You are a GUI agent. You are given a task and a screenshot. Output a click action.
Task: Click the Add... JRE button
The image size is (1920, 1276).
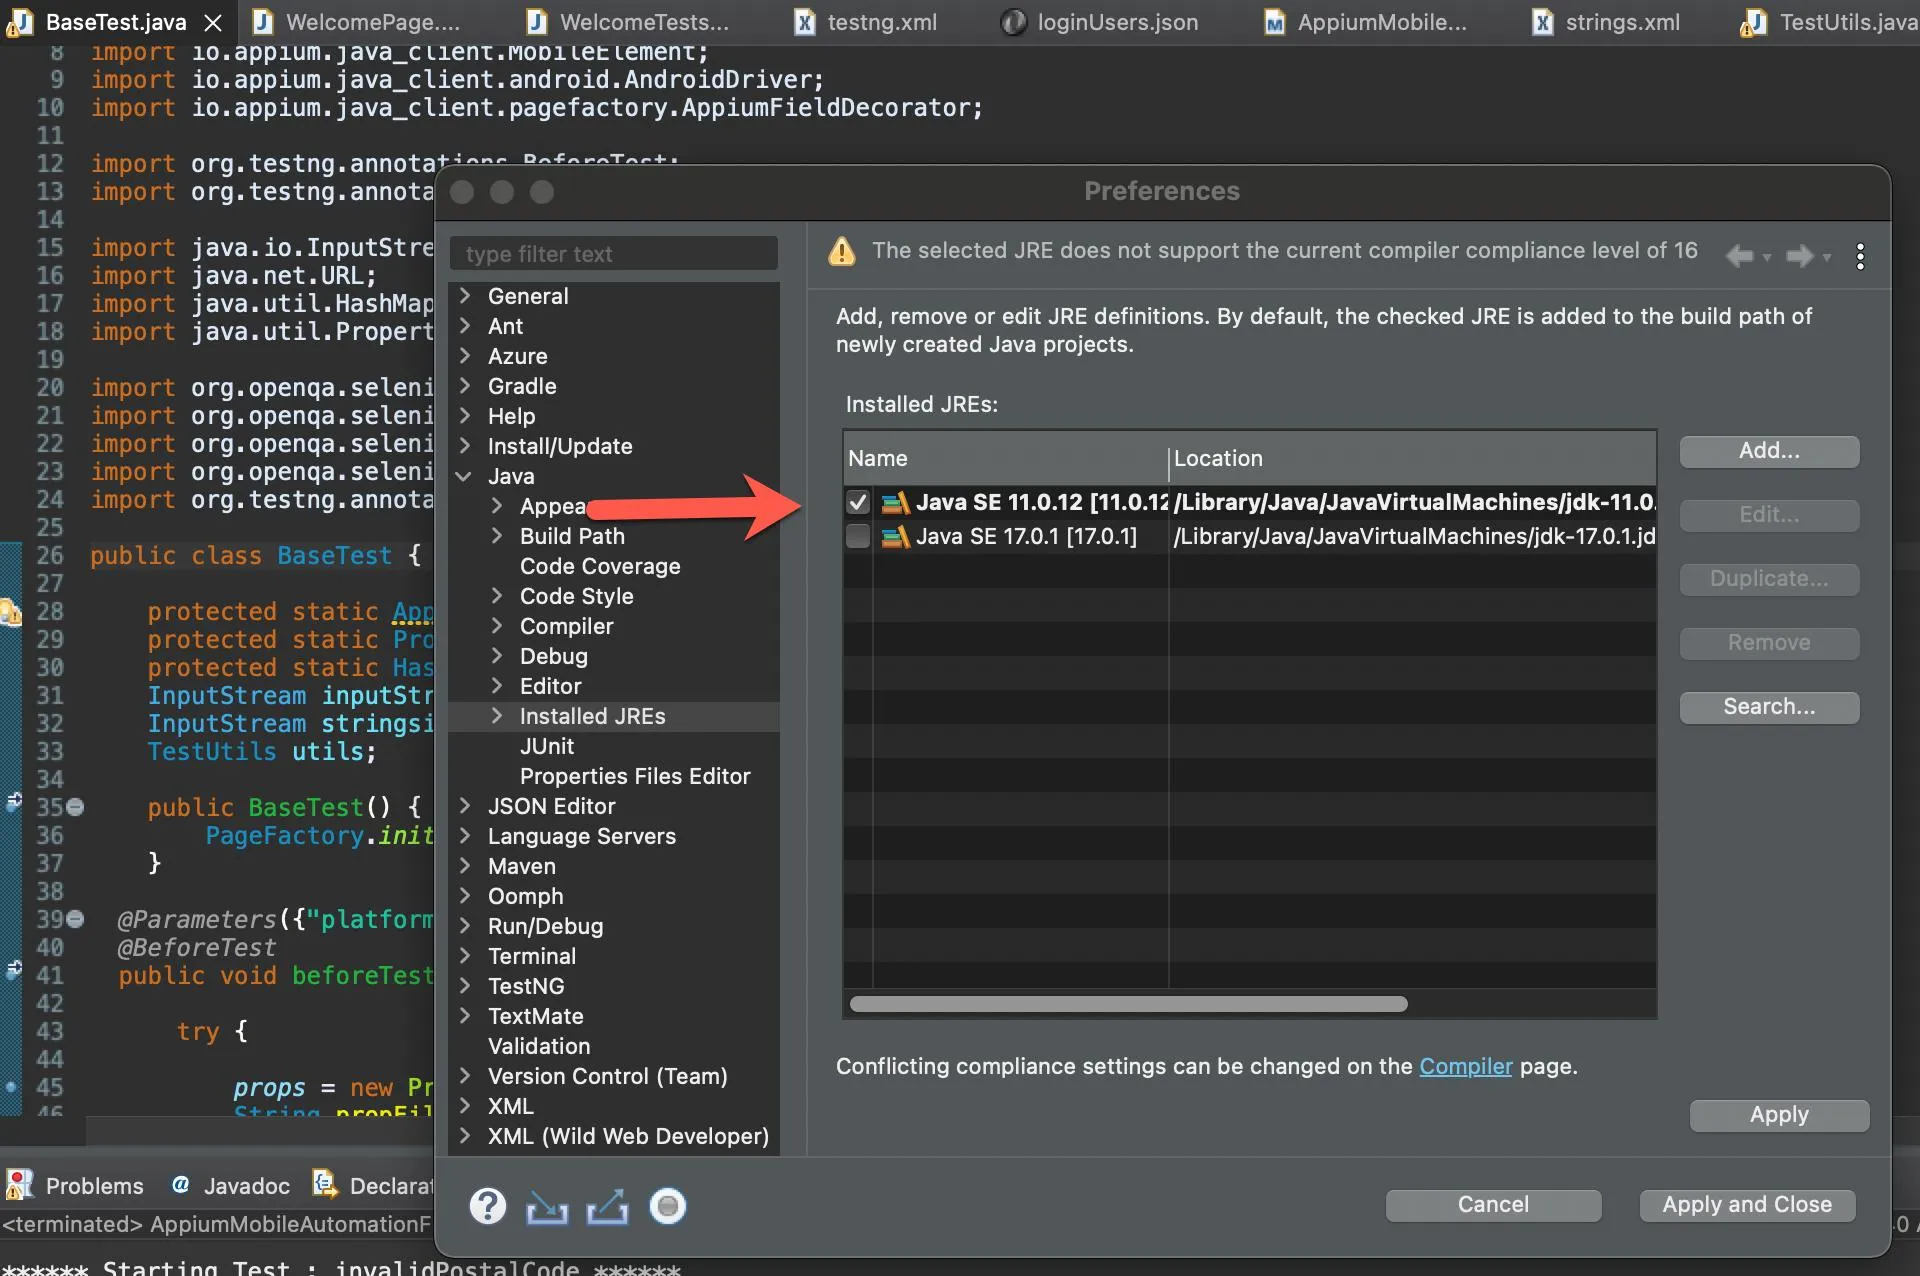pyautogui.click(x=1768, y=451)
